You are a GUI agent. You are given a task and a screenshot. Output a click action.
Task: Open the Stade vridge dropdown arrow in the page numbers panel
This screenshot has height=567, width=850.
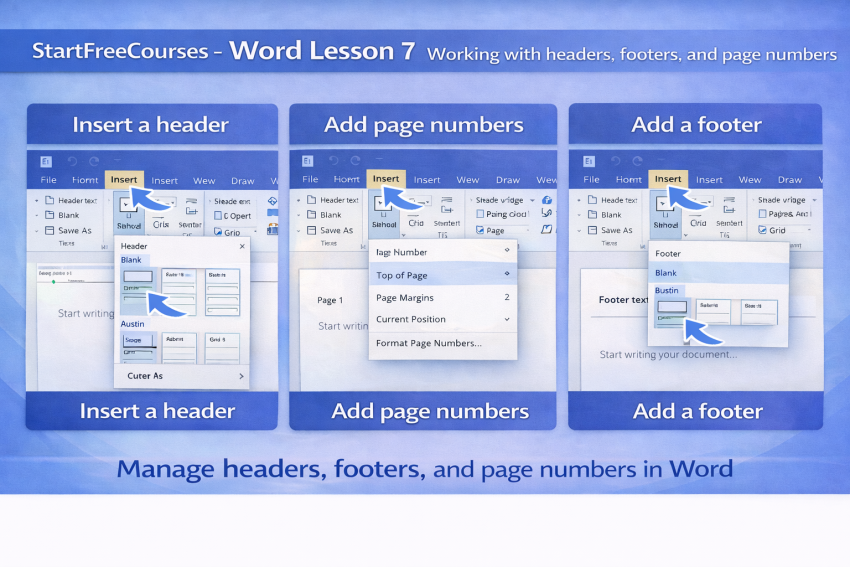click(532, 200)
